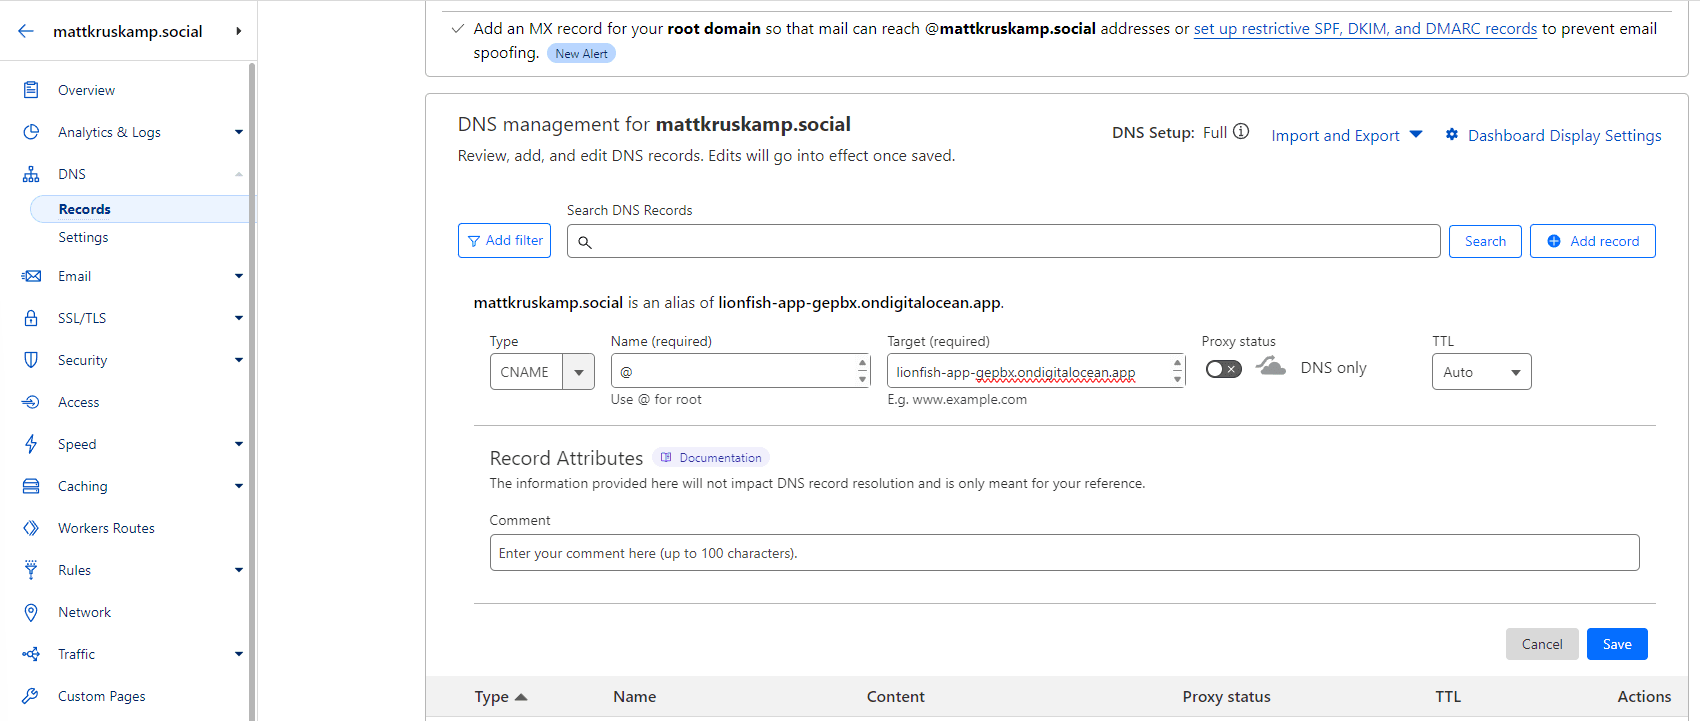
Task: Open the Network page
Action: (84, 612)
